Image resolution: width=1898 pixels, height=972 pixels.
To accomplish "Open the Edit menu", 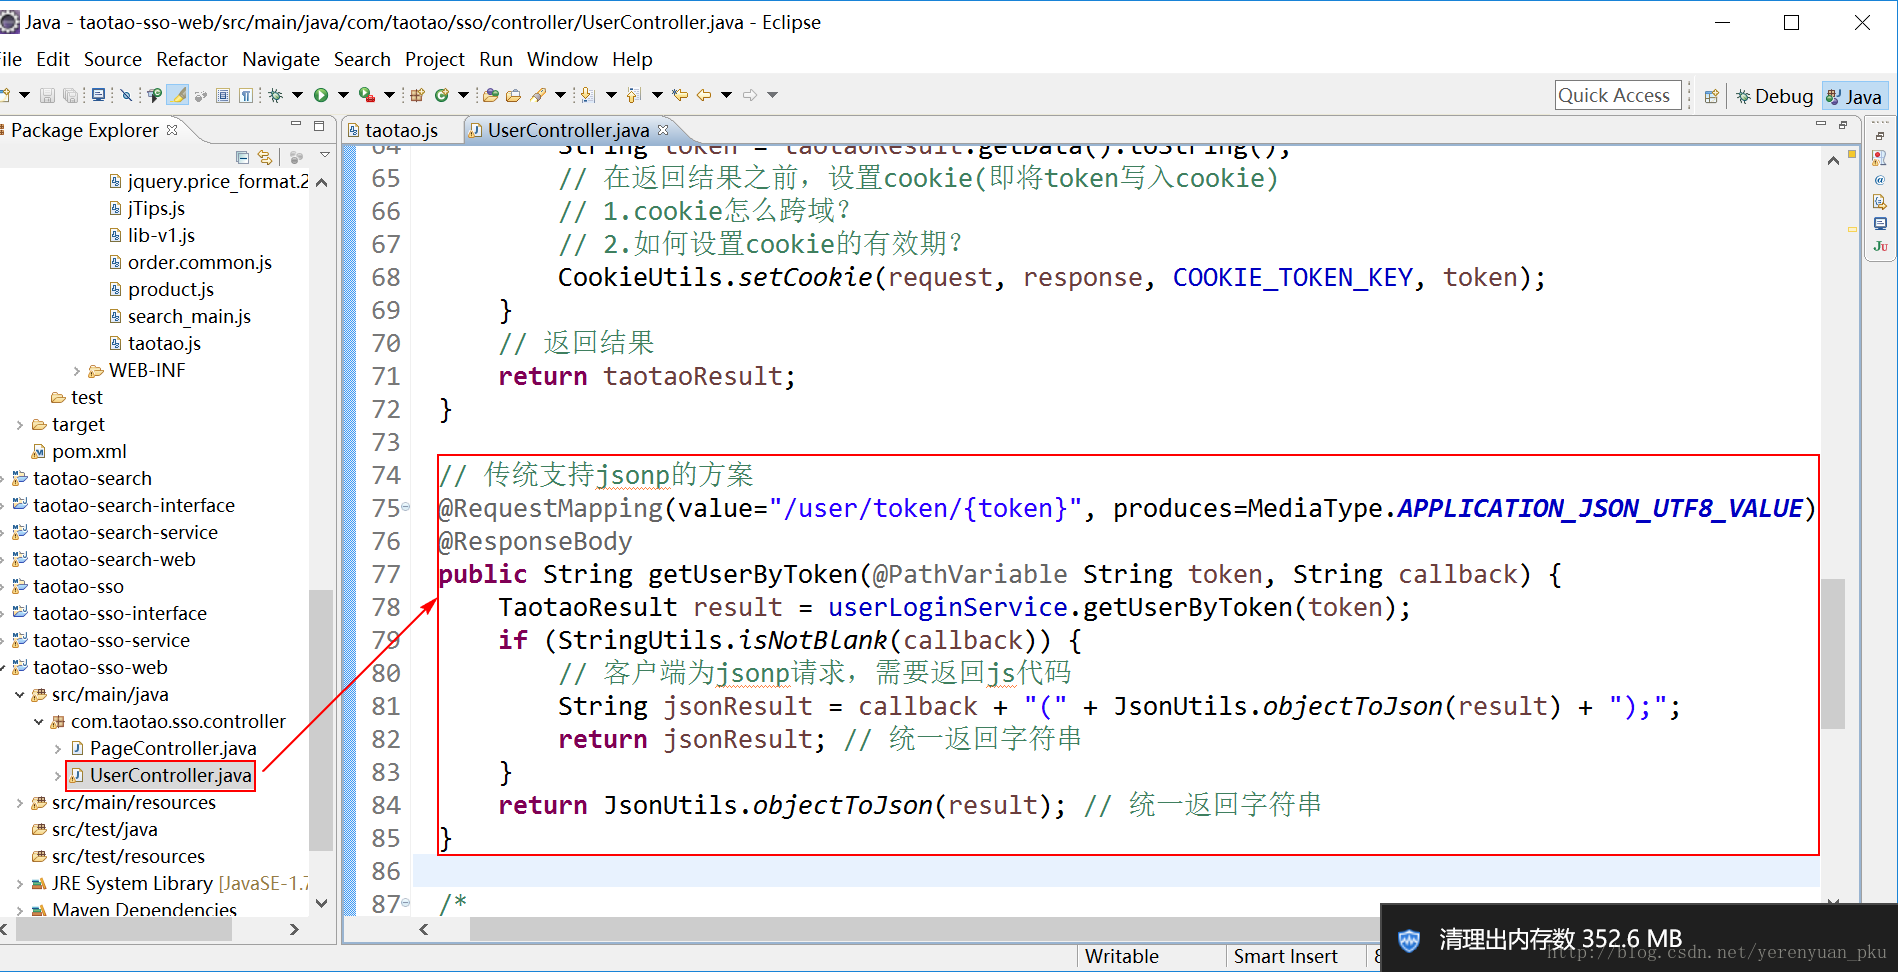I will click(53, 59).
